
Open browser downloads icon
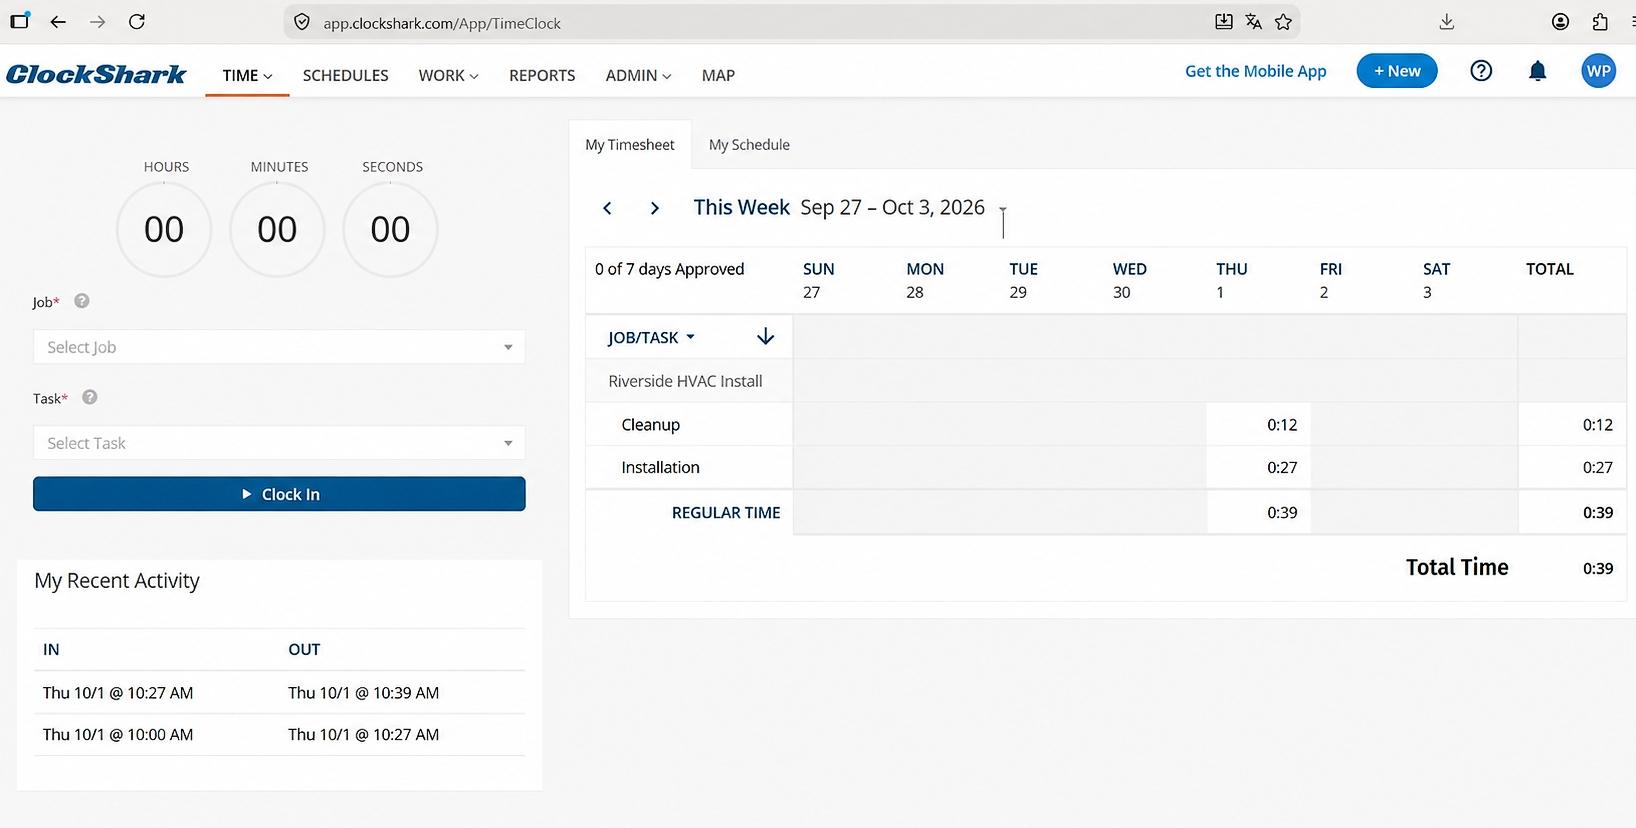pyautogui.click(x=1446, y=22)
